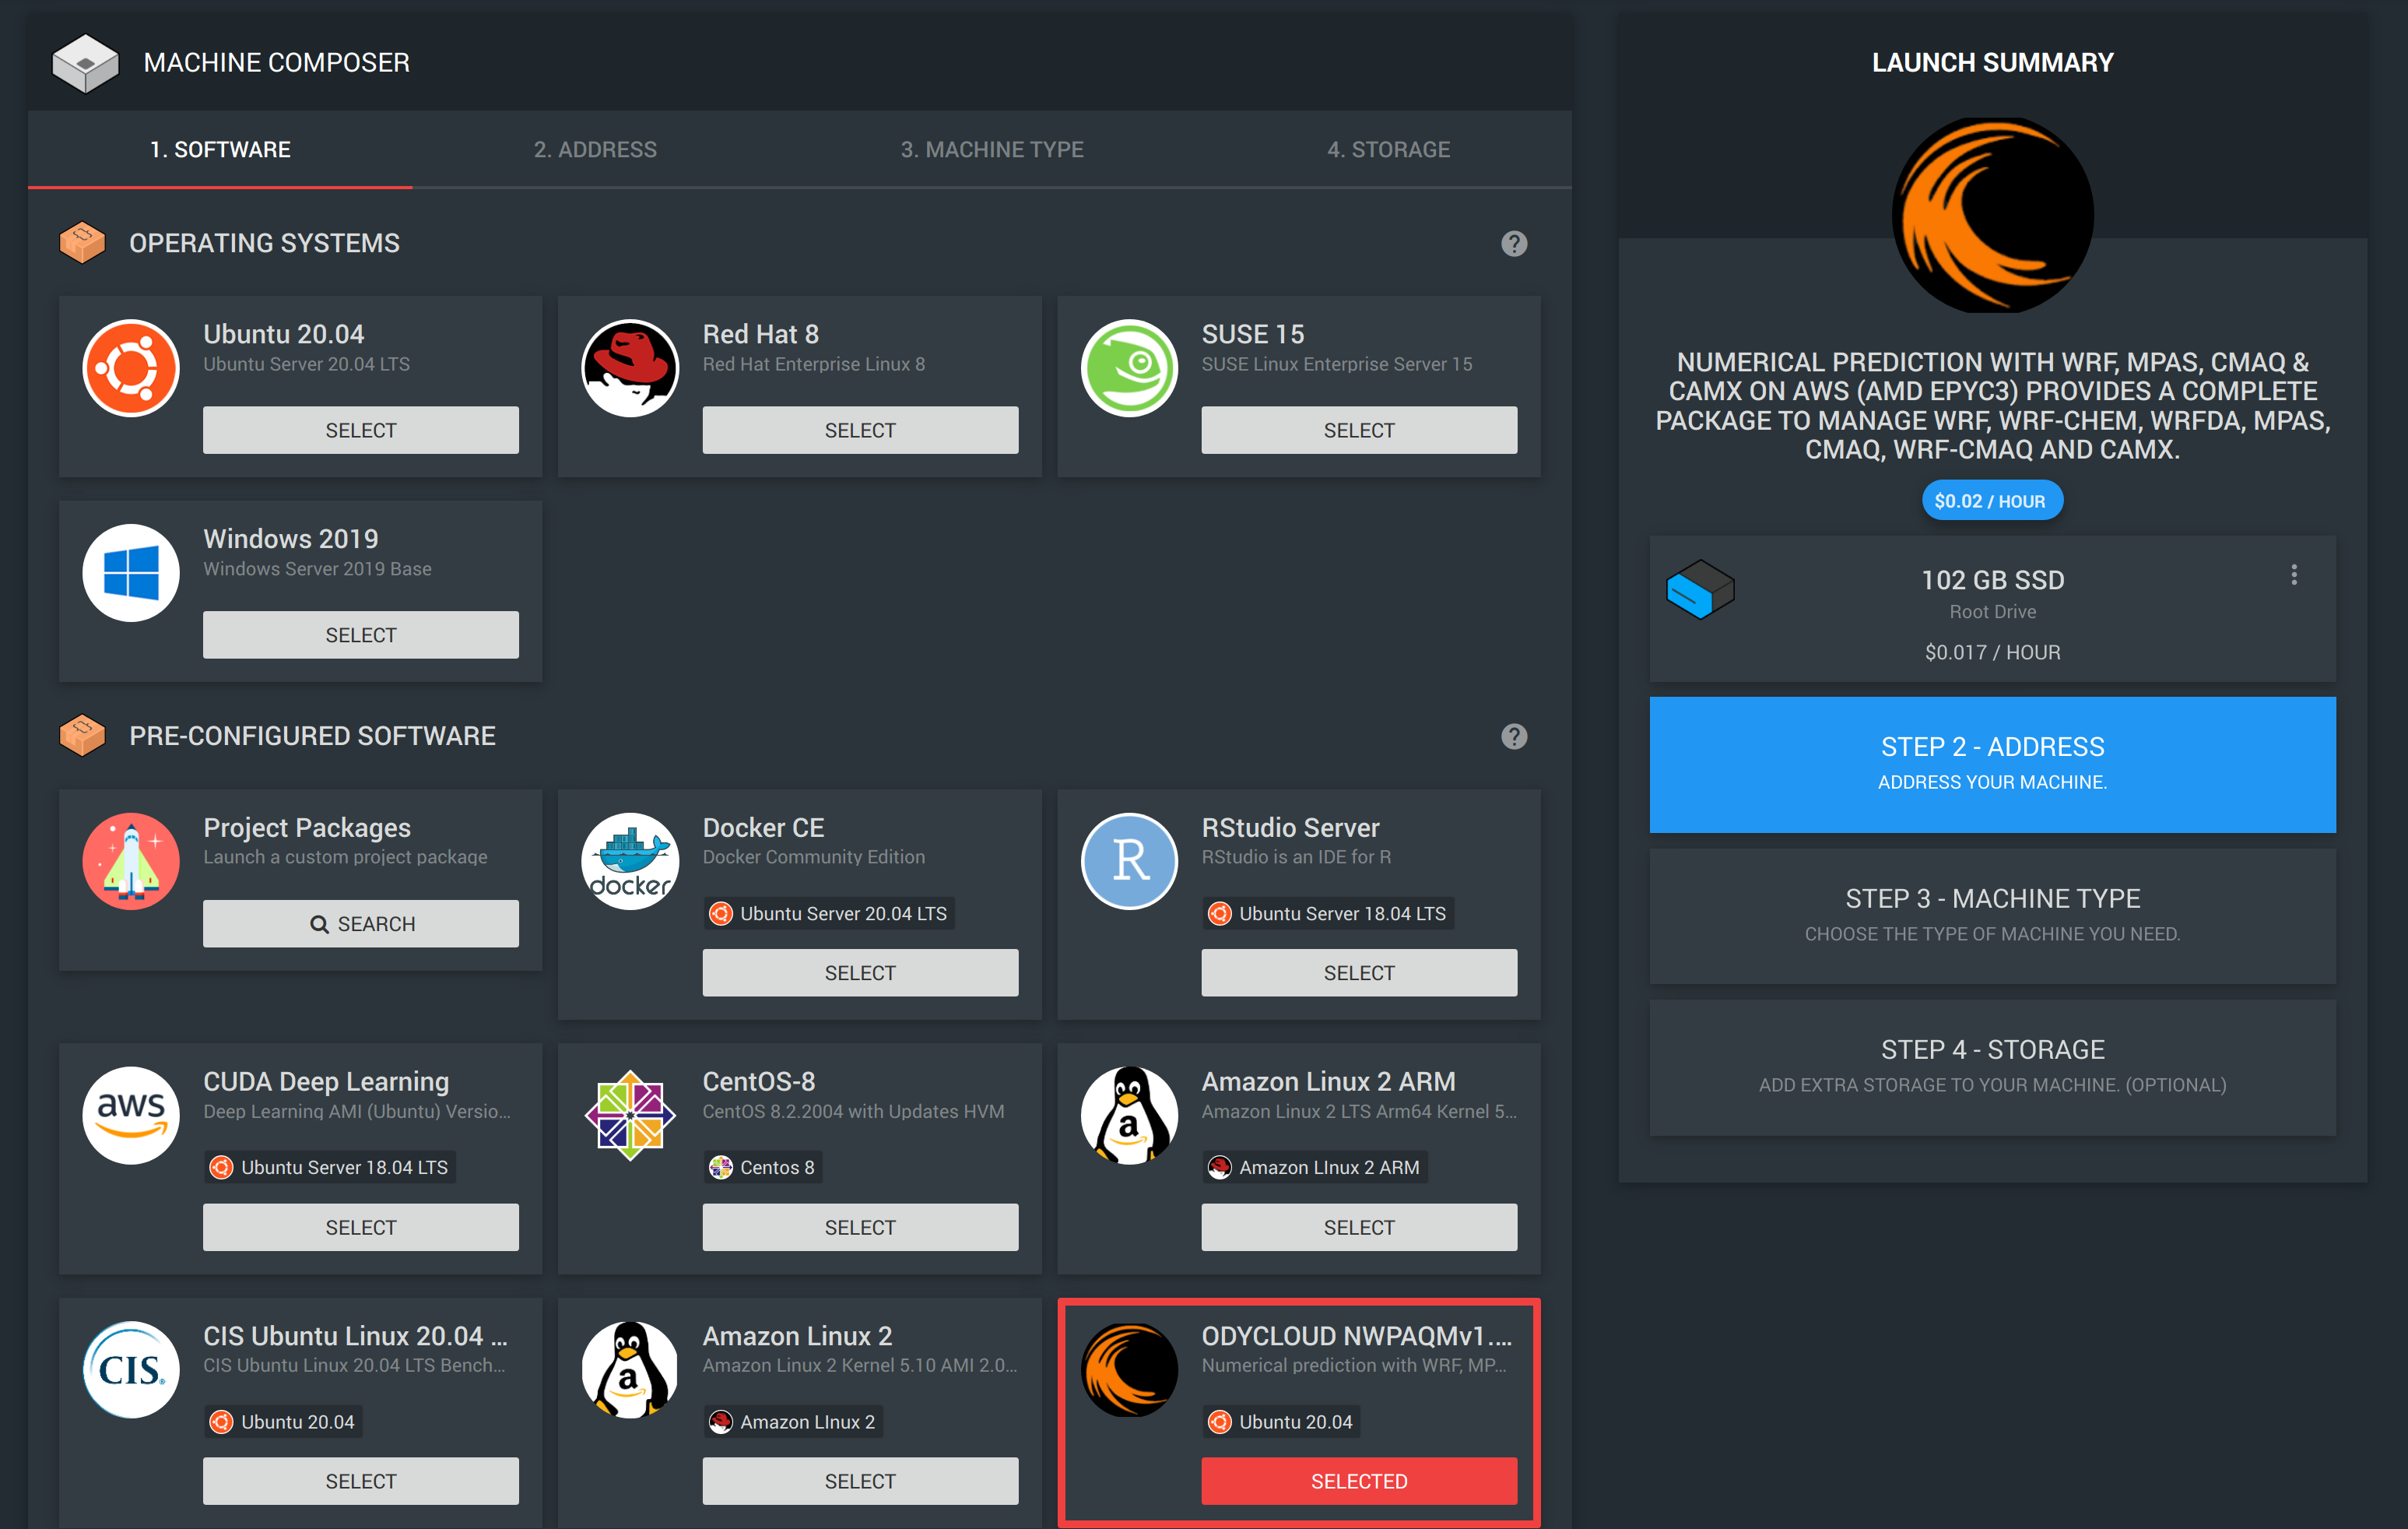Open Step 4 - Storage summary panel
The width and height of the screenshot is (2408, 1529).
click(1991, 1066)
